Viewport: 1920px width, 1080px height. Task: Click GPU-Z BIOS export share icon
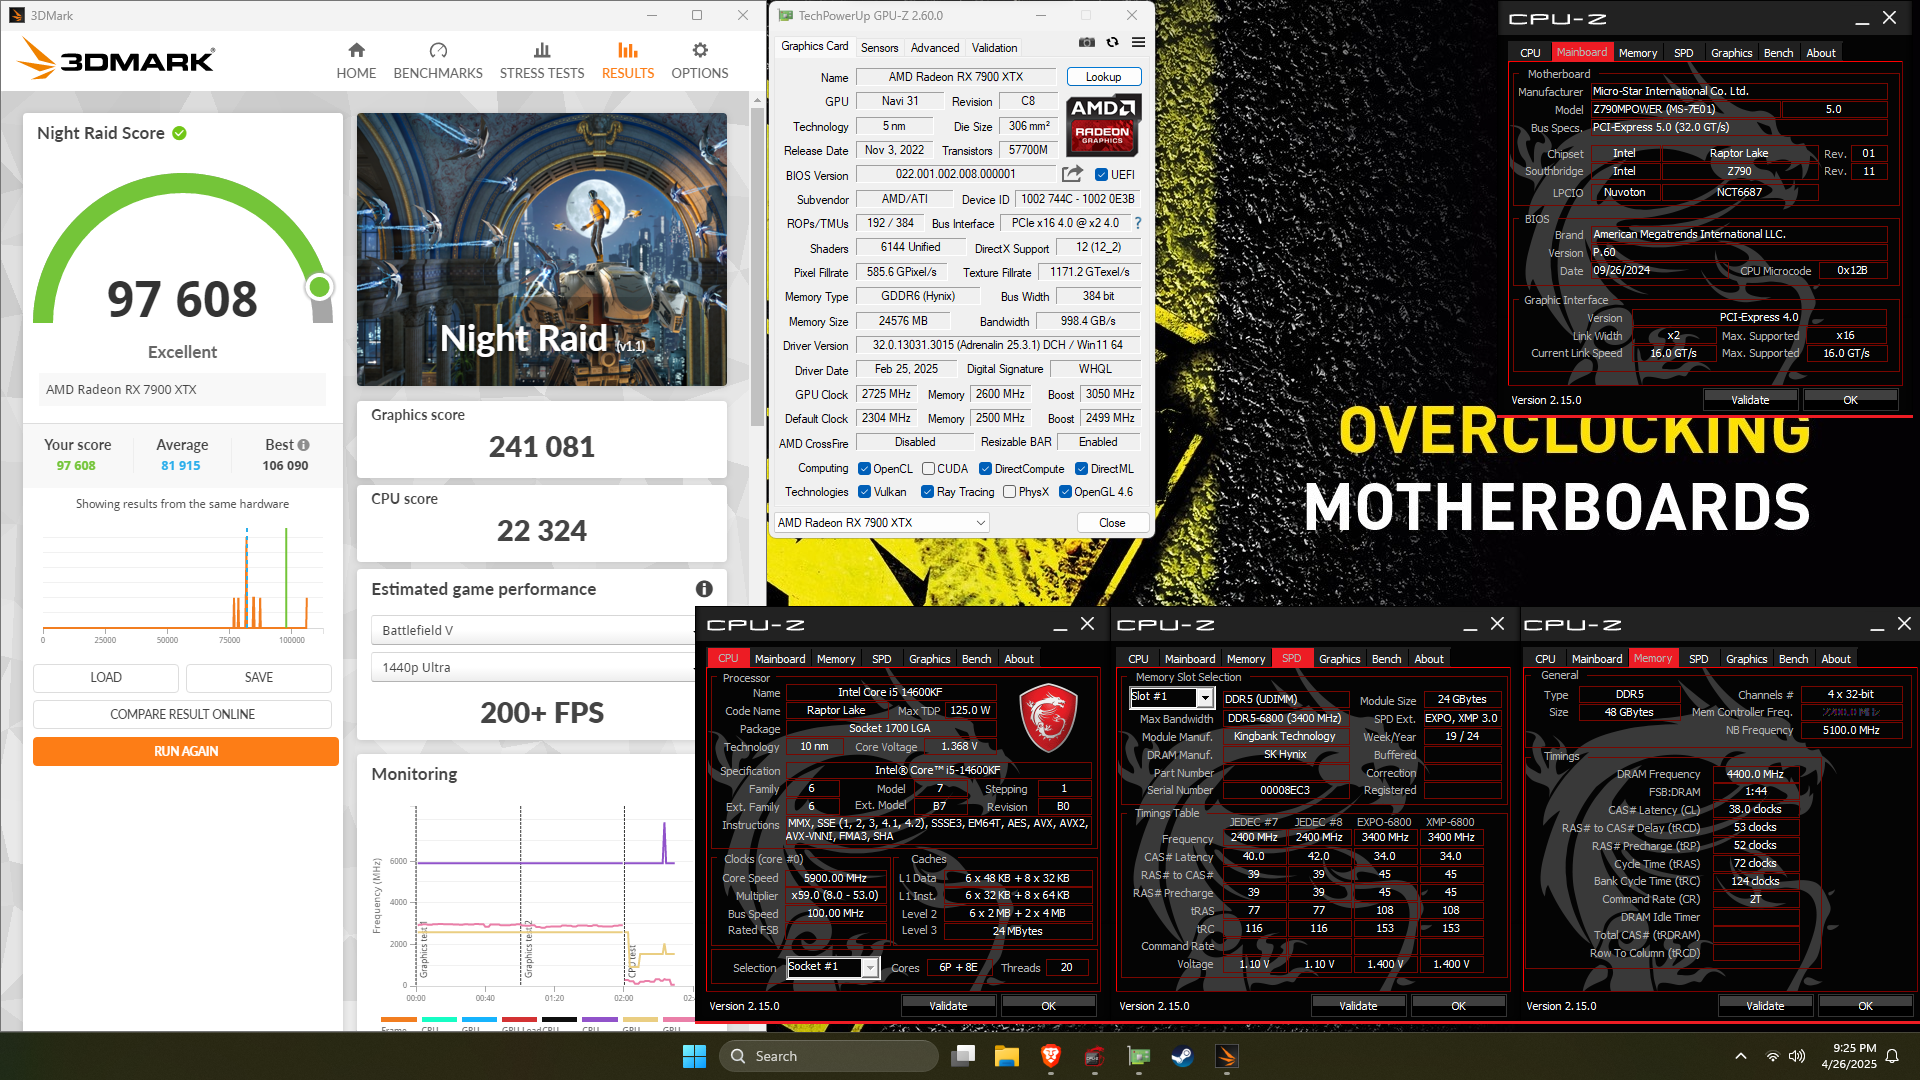coord(1072,174)
